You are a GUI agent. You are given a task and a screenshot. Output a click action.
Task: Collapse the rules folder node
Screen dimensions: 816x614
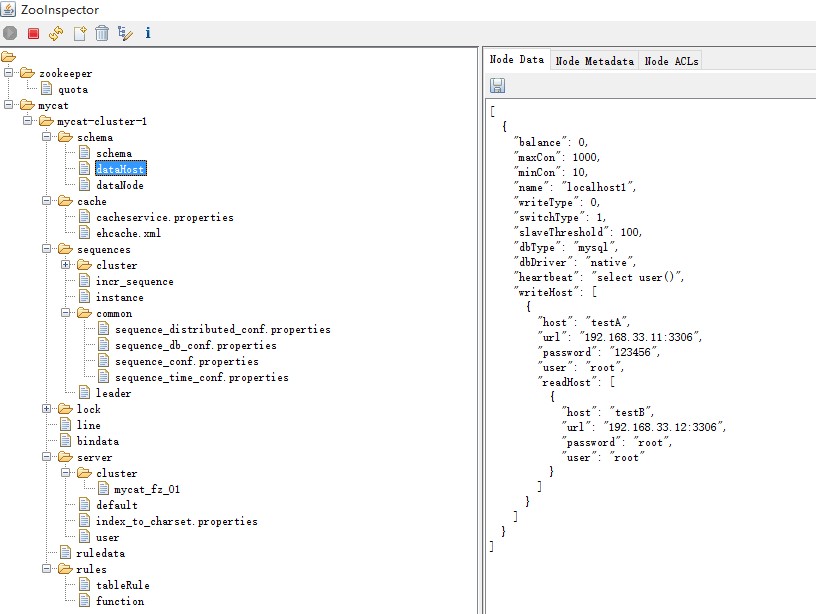(x=47, y=569)
